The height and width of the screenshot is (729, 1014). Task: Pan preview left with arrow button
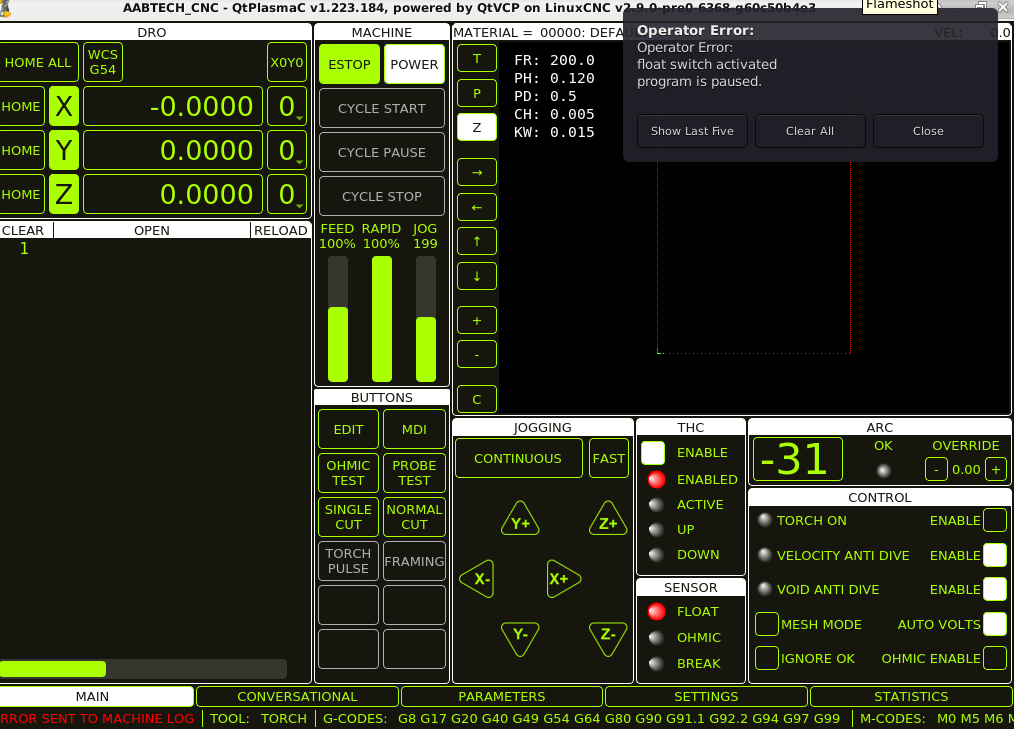pyautogui.click(x=477, y=207)
